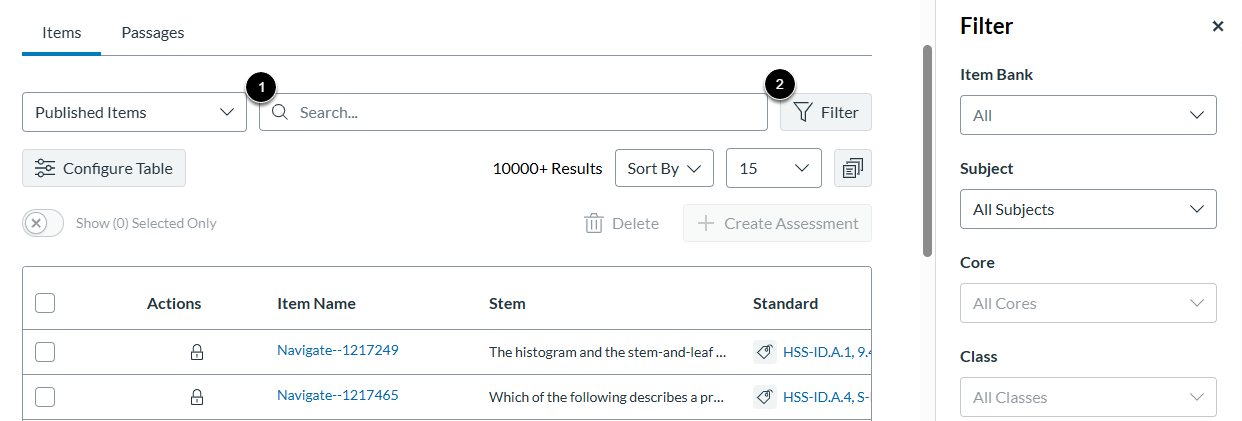Check the select-all header checkbox
Image resolution: width=1242 pixels, height=421 pixels.
point(45,303)
